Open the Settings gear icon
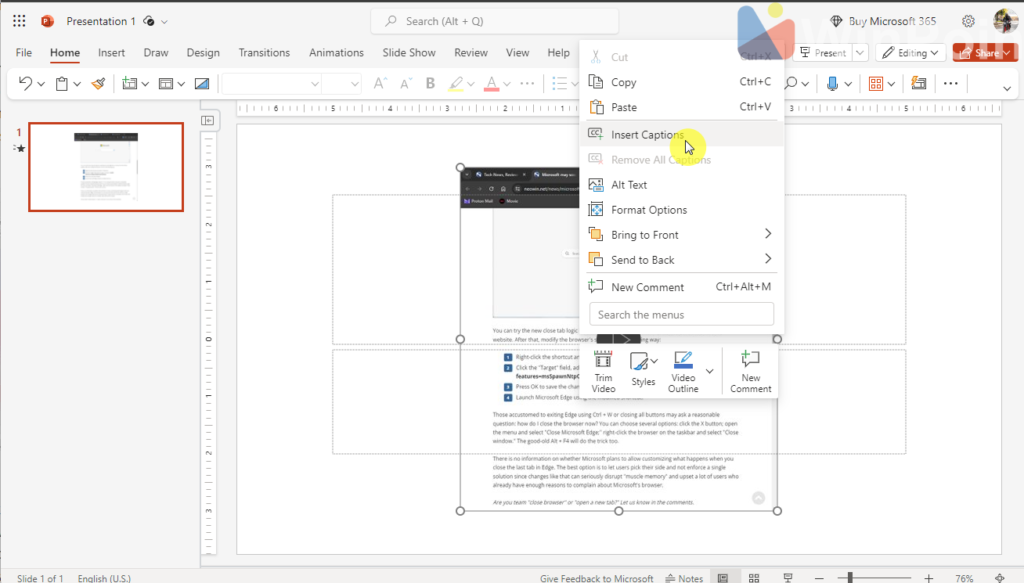The image size is (1024, 583). click(x=968, y=21)
